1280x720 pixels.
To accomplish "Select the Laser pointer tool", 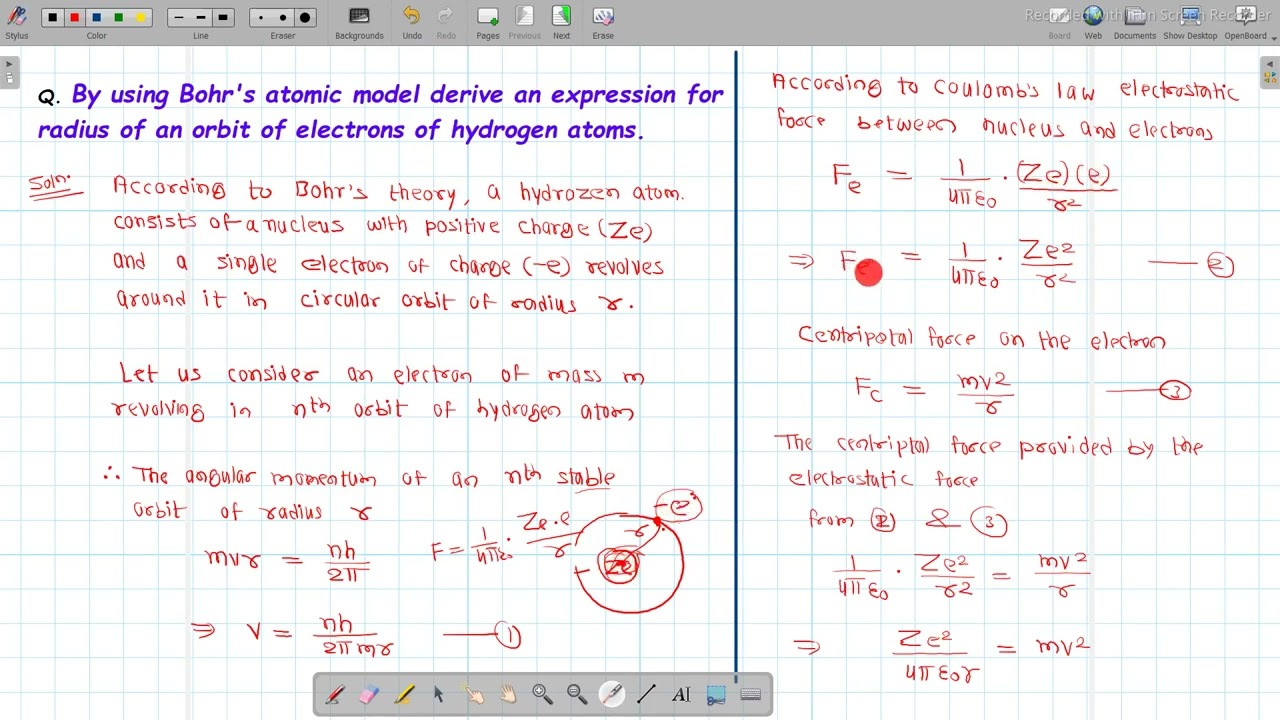I will [x=611, y=694].
